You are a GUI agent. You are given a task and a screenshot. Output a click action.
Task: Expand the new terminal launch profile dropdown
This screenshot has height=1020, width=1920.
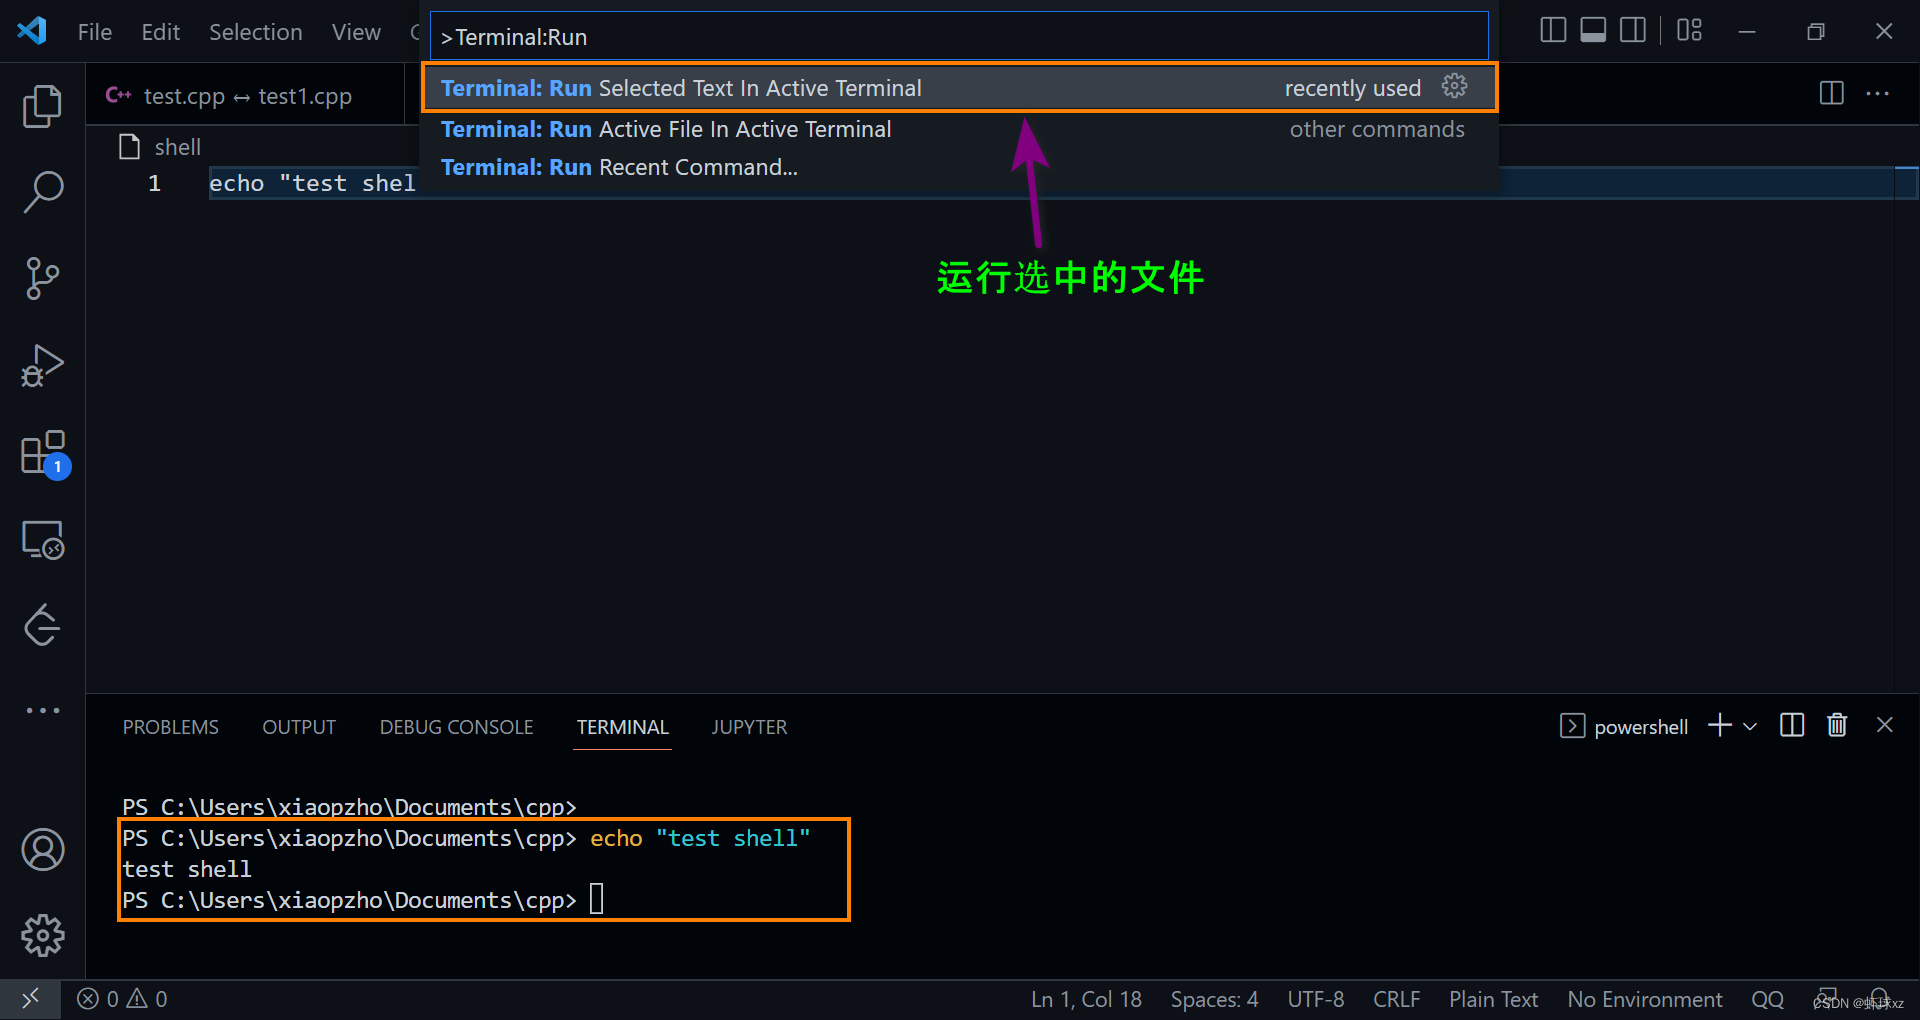(1750, 727)
